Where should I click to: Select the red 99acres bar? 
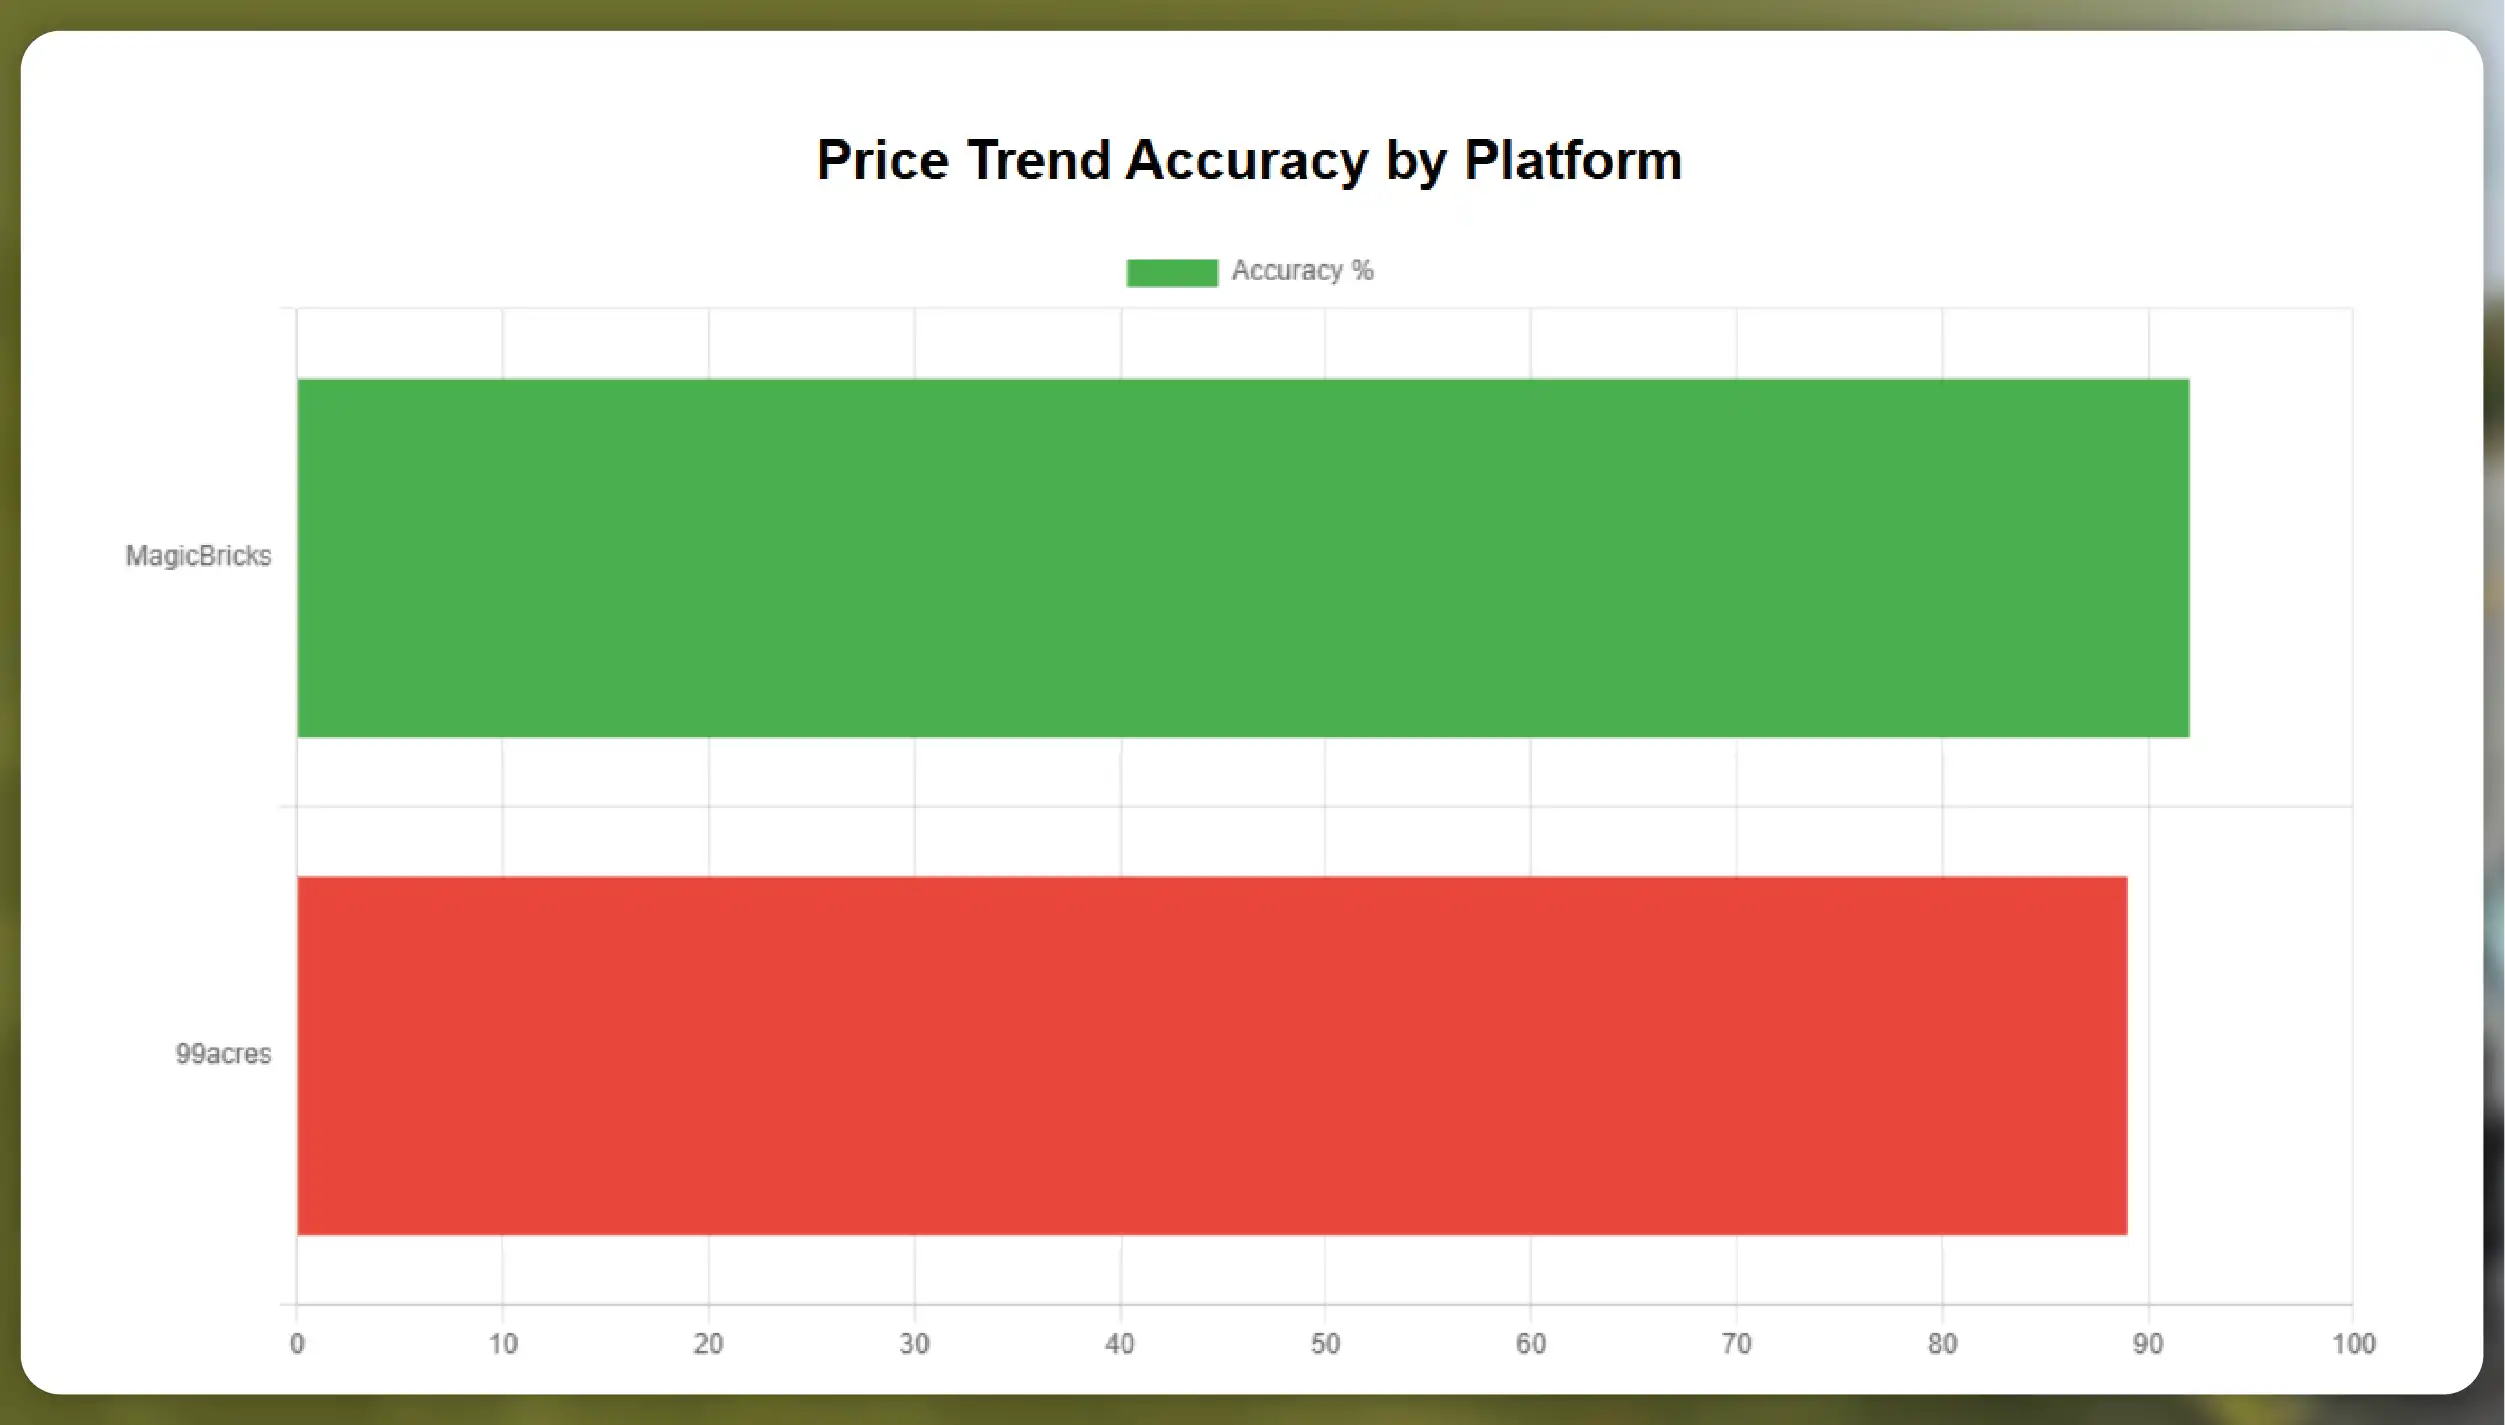coord(1211,1056)
